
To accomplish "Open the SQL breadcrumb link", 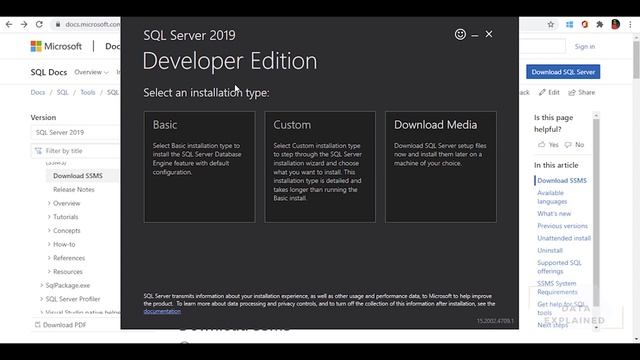I will point(62,92).
